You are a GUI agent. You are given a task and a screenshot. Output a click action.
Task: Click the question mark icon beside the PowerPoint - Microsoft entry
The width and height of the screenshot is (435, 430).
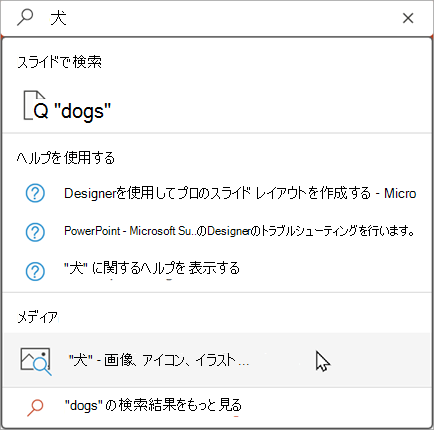[35, 232]
